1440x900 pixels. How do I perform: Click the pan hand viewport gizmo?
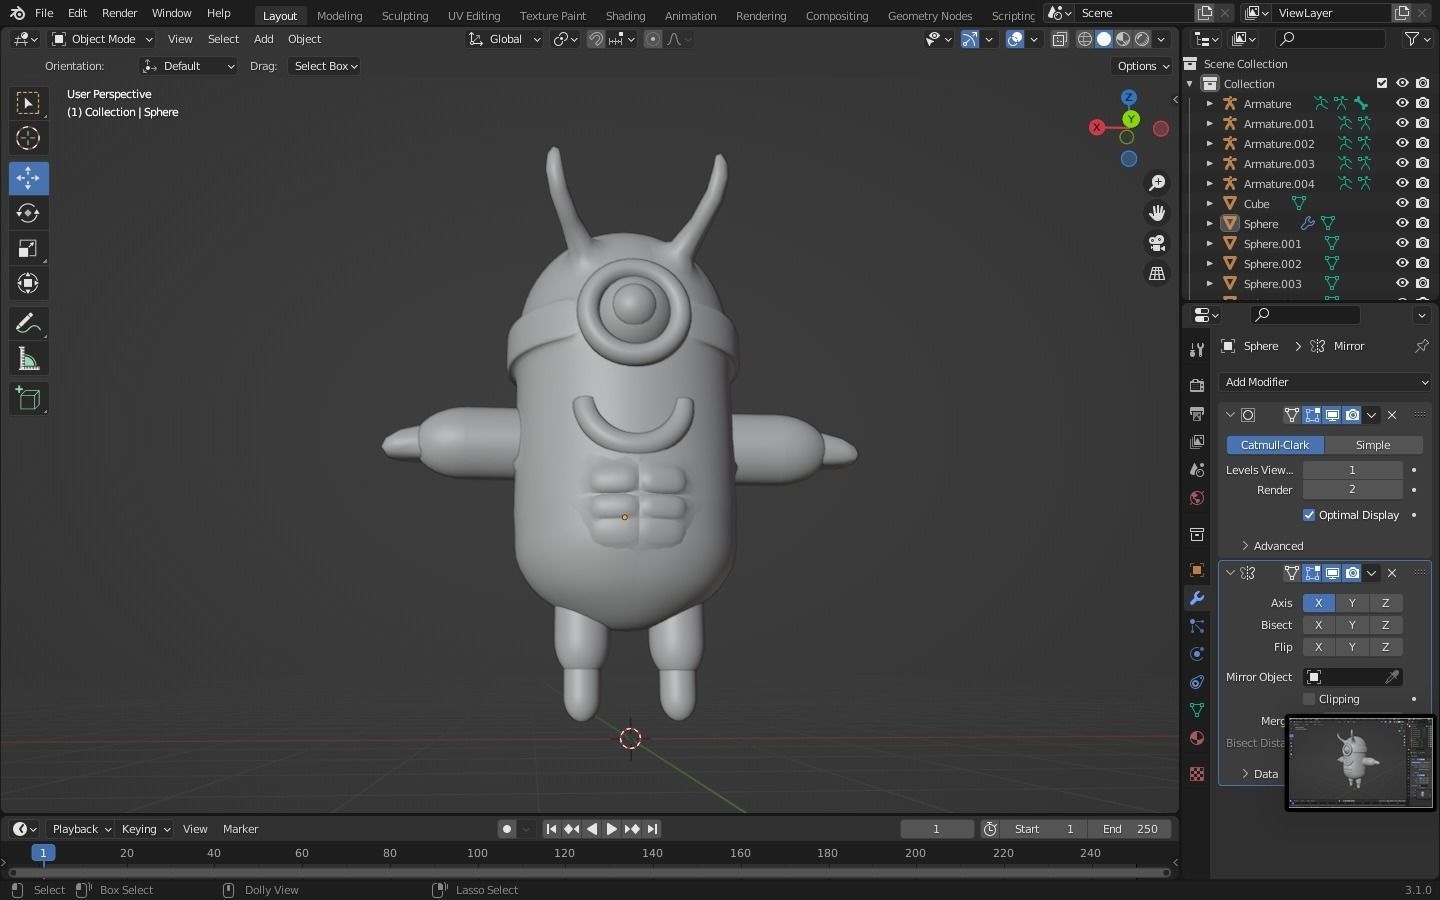pos(1157,213)
